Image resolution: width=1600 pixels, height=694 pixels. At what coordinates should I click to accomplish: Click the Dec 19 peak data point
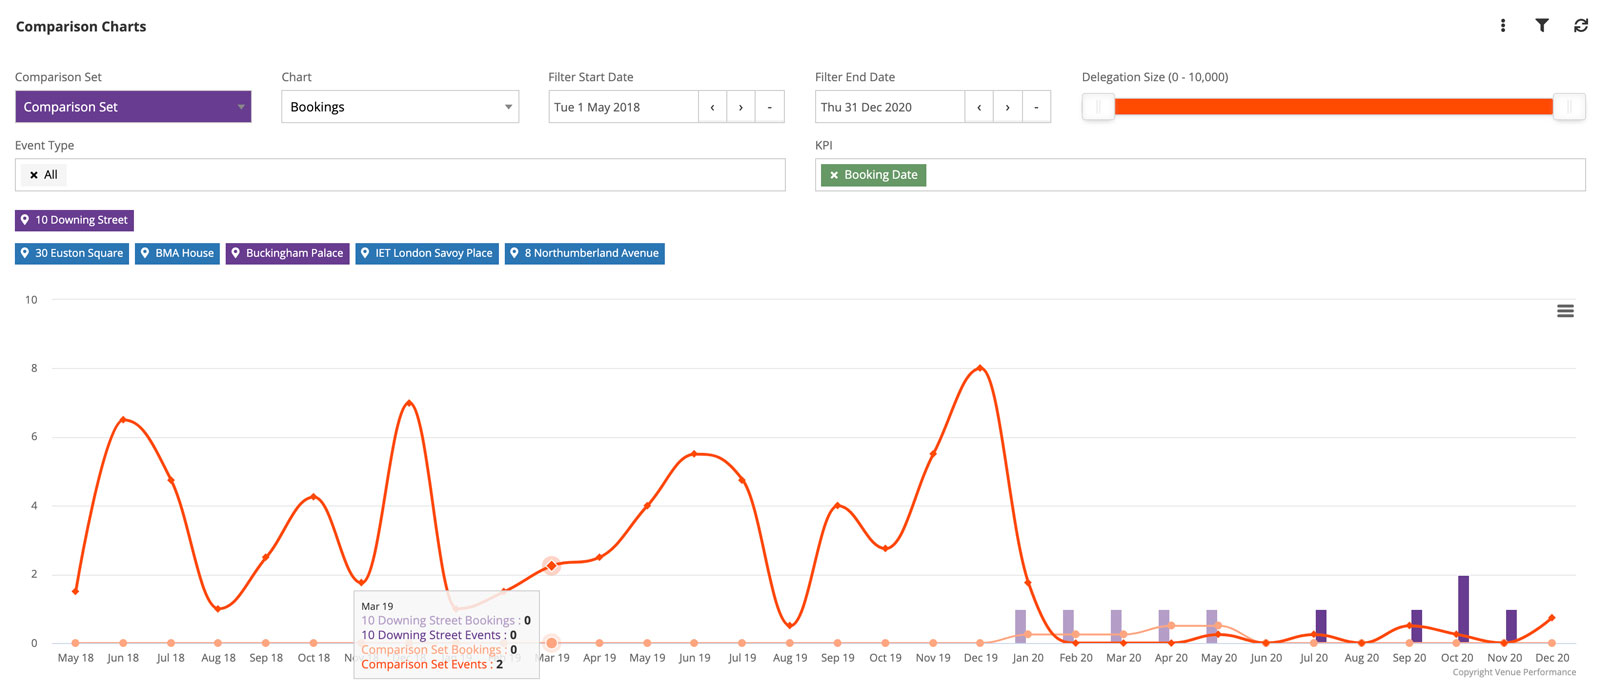(x=980, y=368)
